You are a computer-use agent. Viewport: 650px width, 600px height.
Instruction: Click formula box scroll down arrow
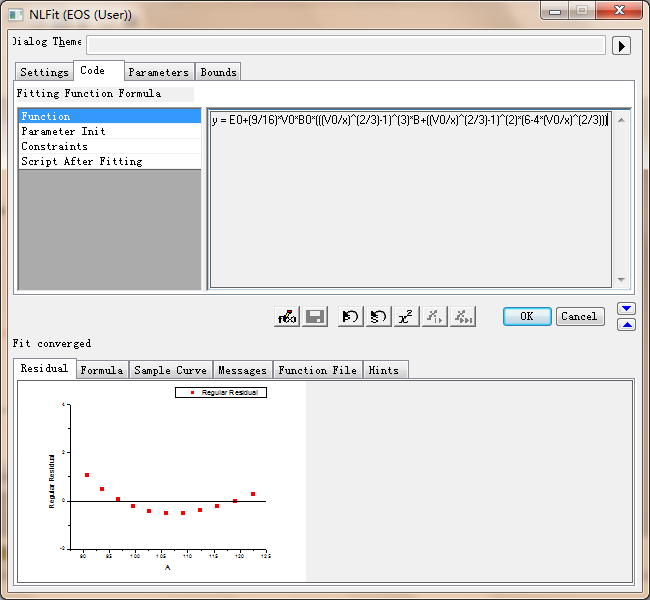coord(621,279)
